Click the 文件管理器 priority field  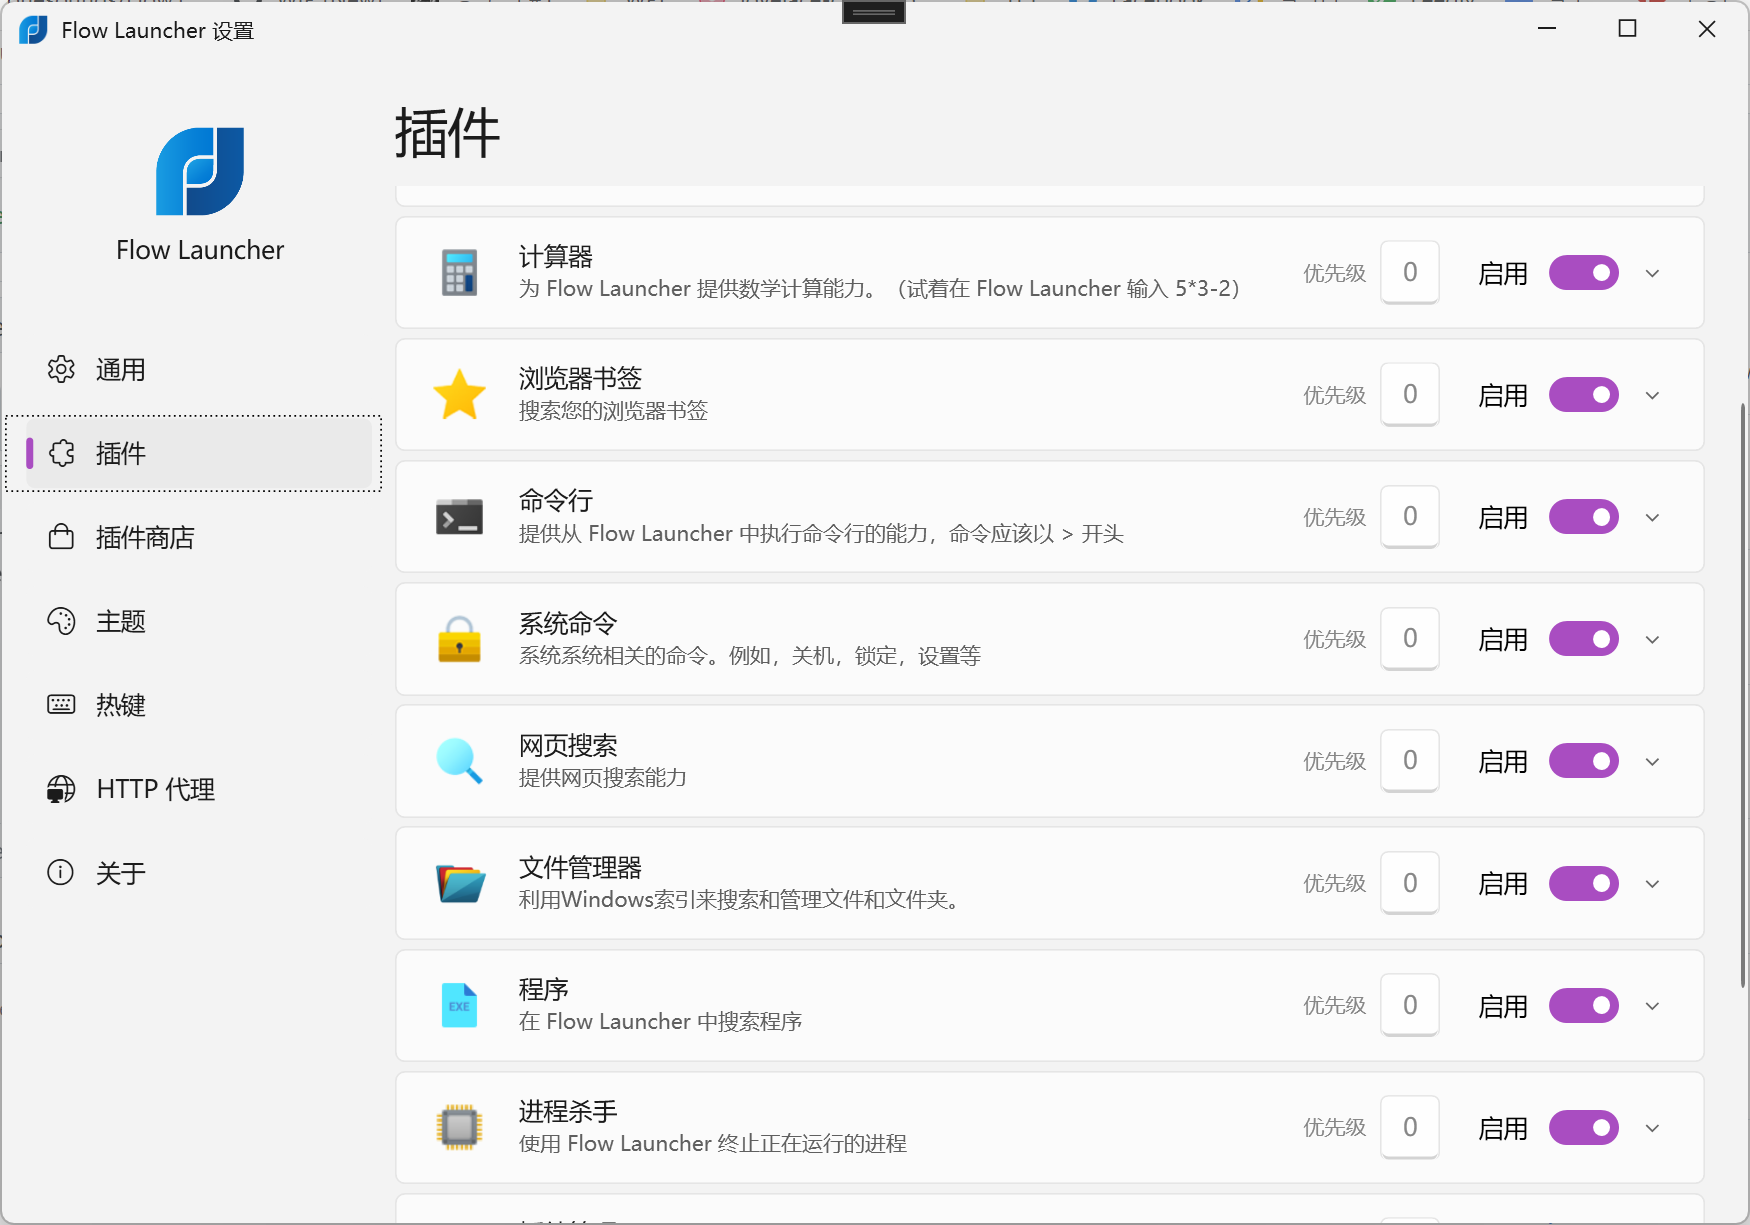pos(1410,882)
